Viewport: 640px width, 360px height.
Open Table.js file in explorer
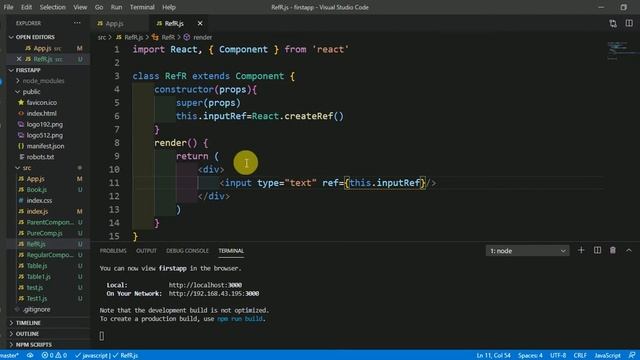(x=37, y=266)
